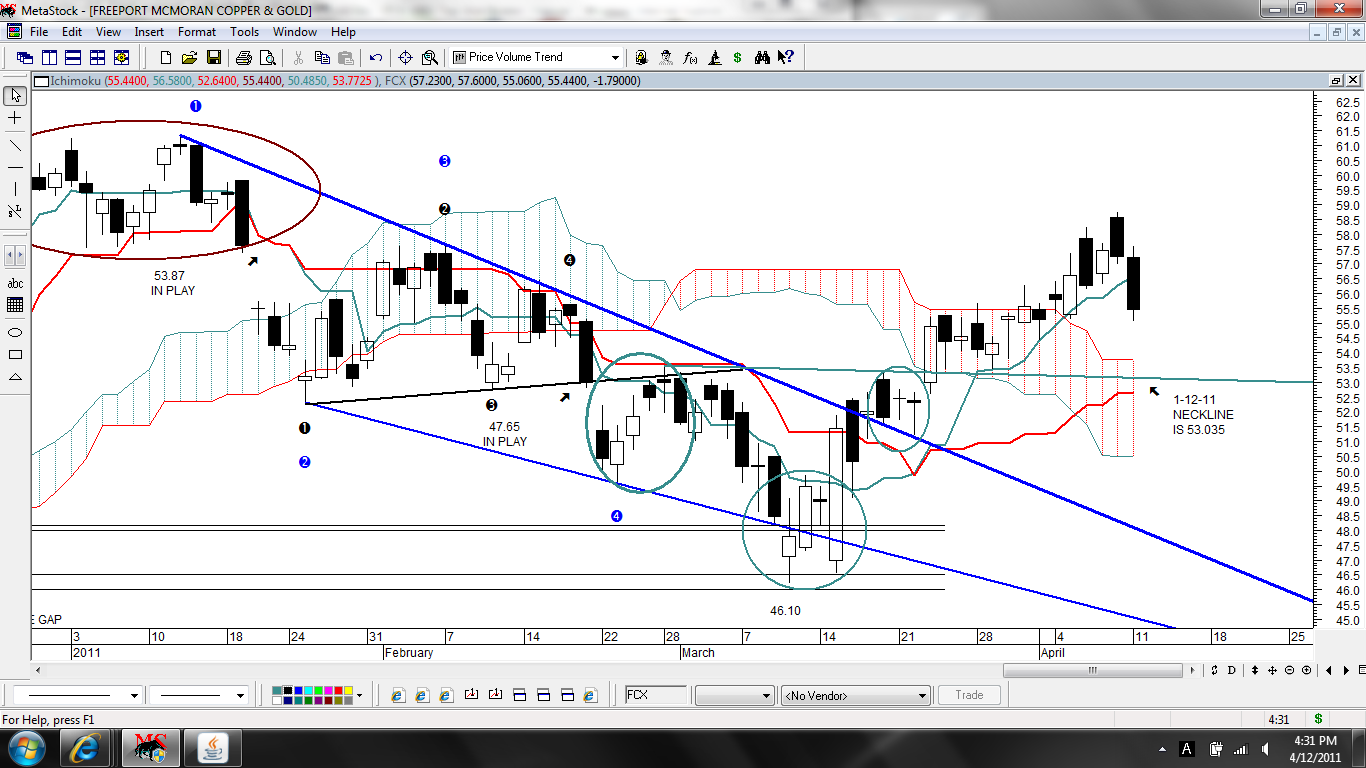The width and height of the screenshot is (1366, 768).
Task: Activate the pointer selection tool
Action: coord(13,96)
